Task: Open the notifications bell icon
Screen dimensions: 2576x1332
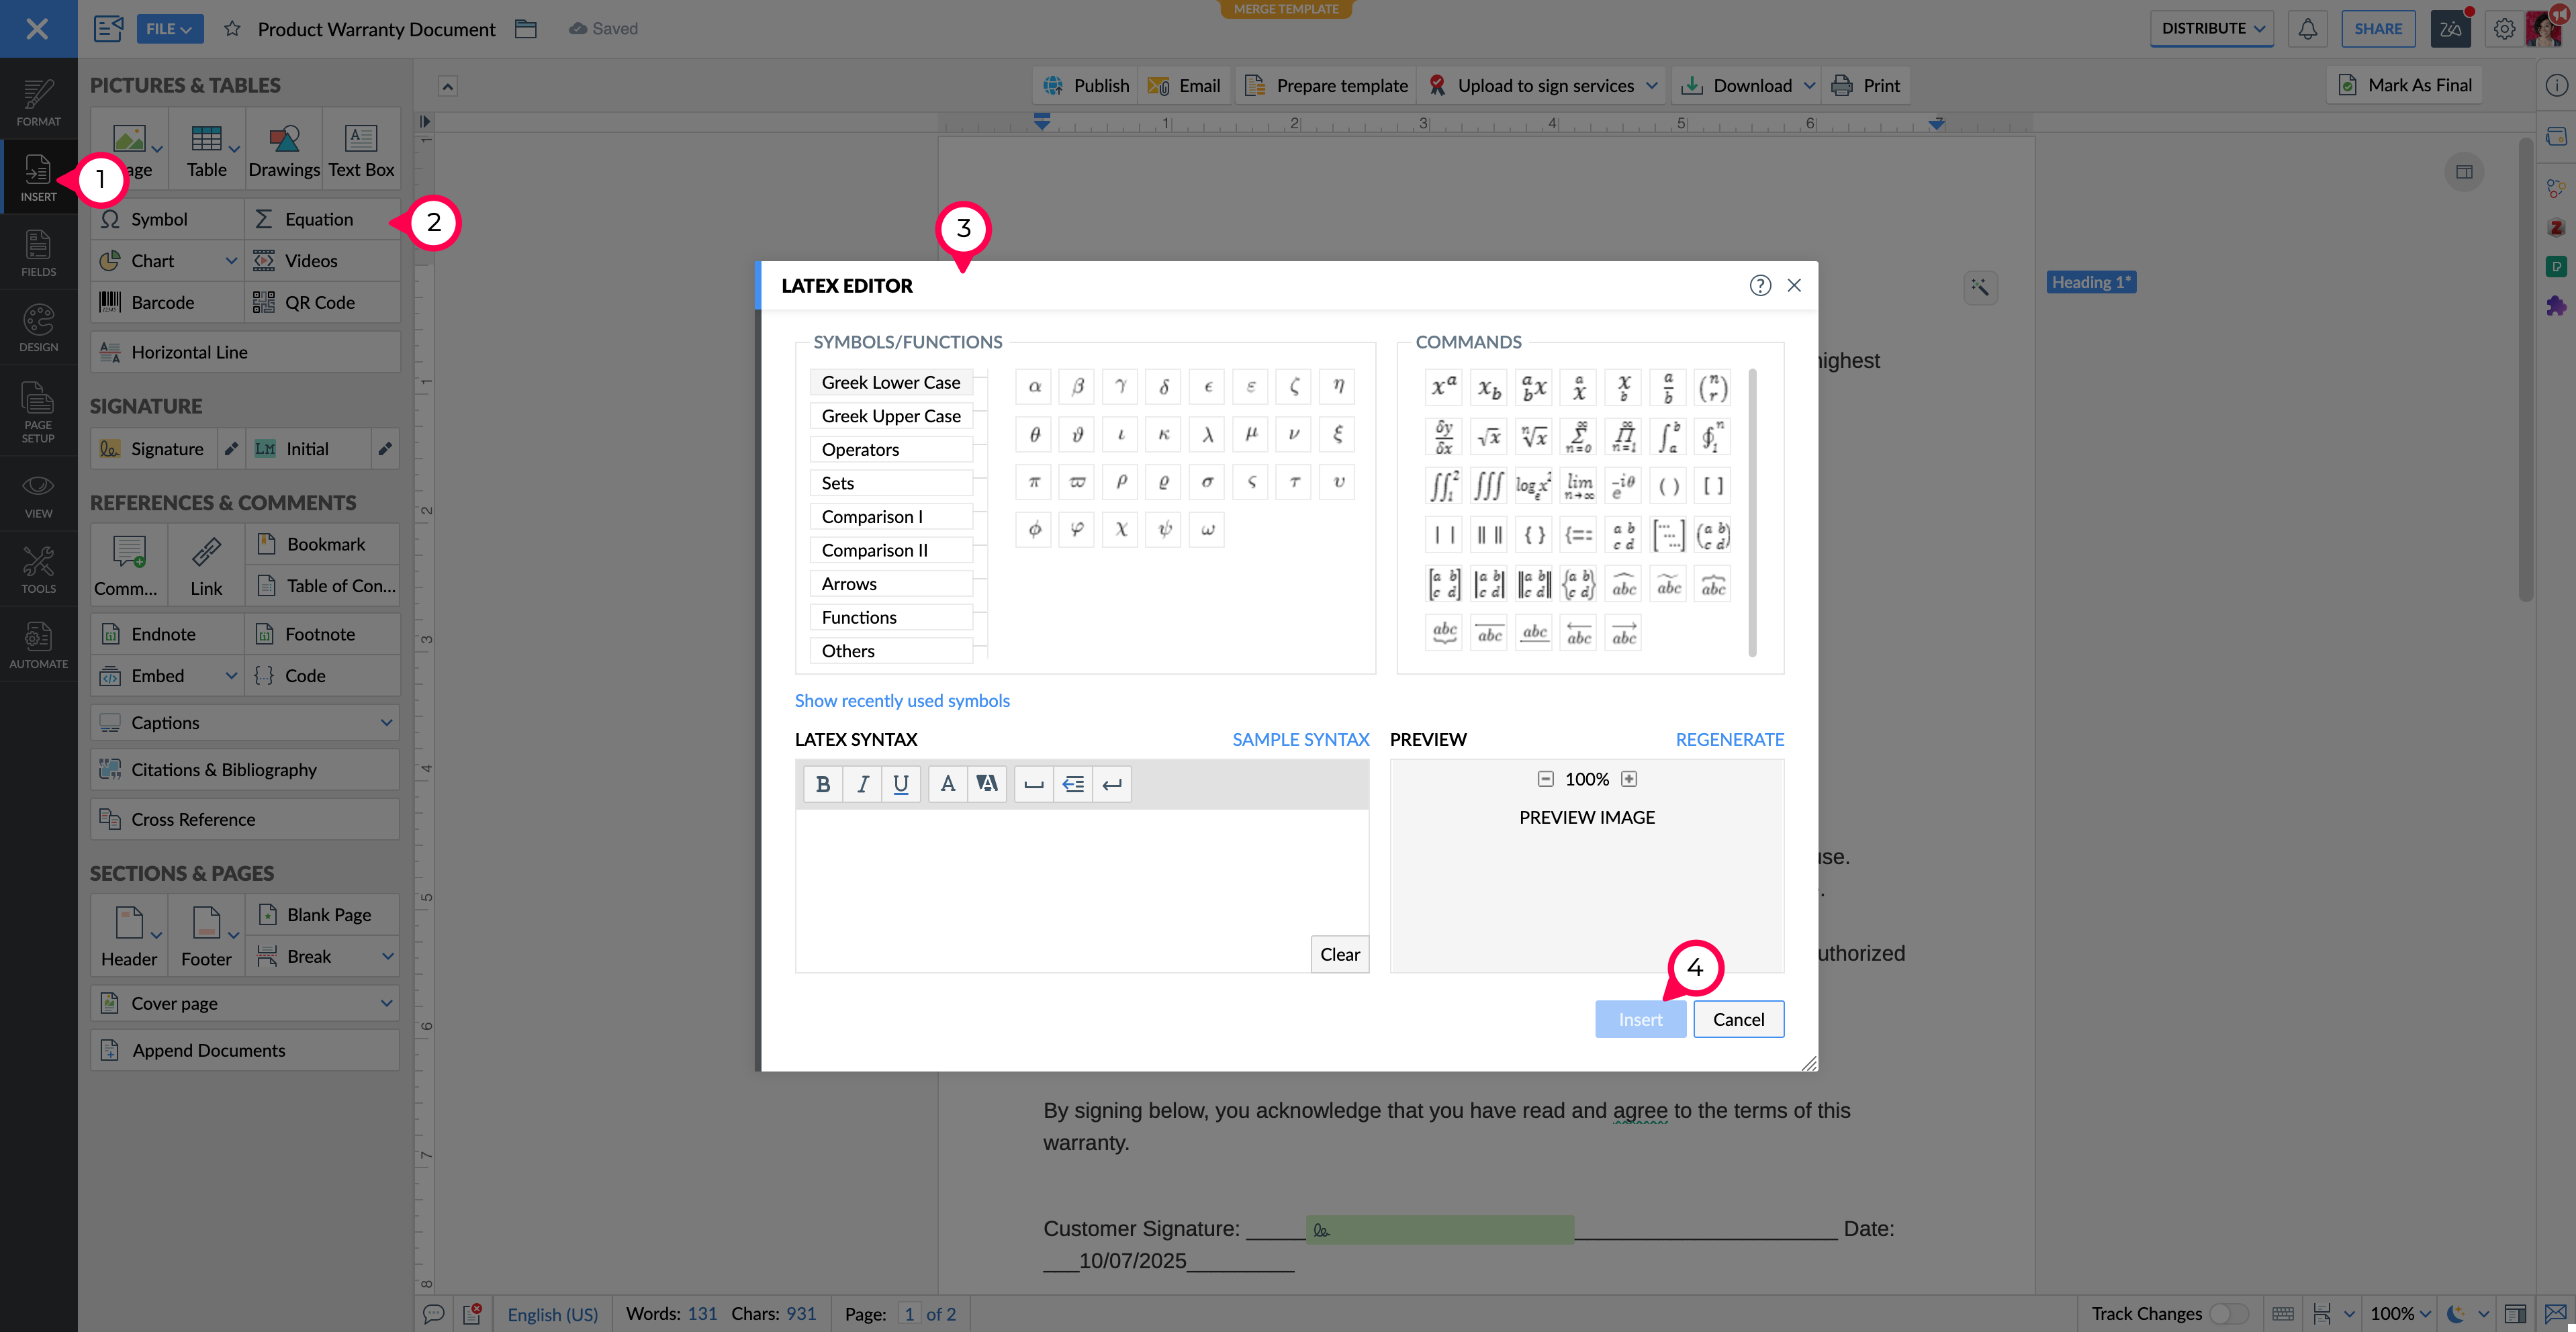Action: [x=2307, y=29]
